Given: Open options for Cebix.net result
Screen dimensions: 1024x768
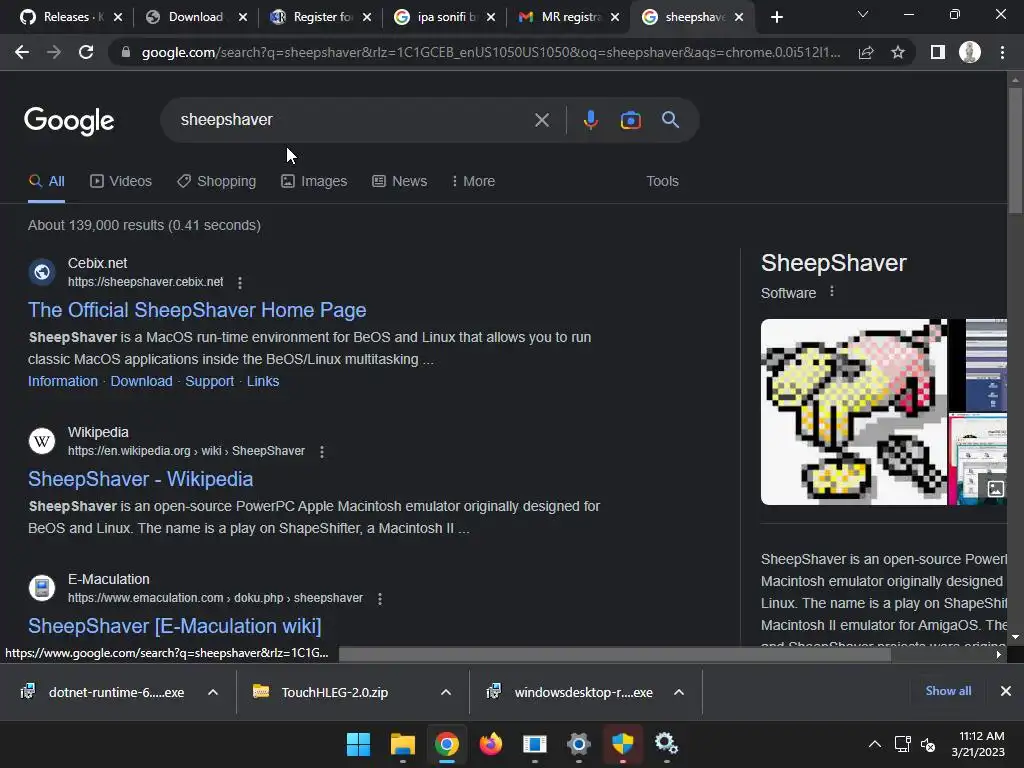Looking at the screenshot, I should 240,283.
